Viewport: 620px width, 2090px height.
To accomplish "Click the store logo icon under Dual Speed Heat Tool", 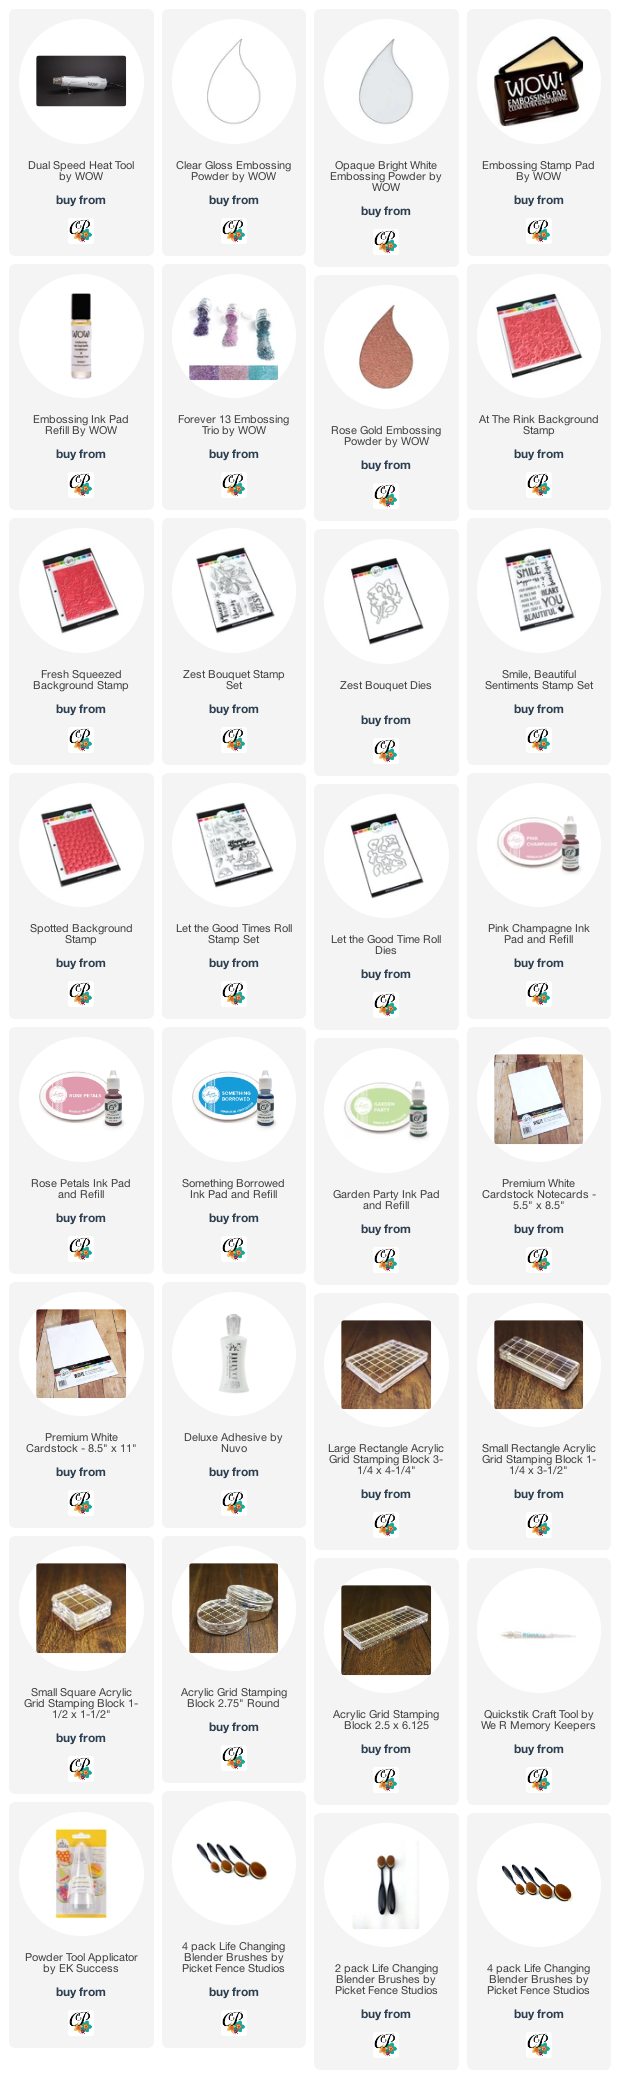I will click(80, 230).
